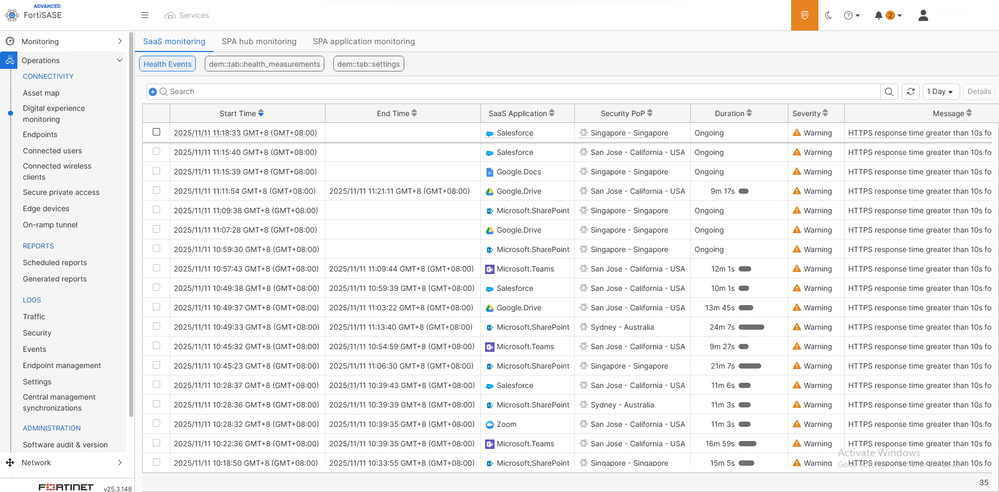Click the orange shield icon in header
Image resolution: width=999 pixels, height=492 pixels.
804,15
